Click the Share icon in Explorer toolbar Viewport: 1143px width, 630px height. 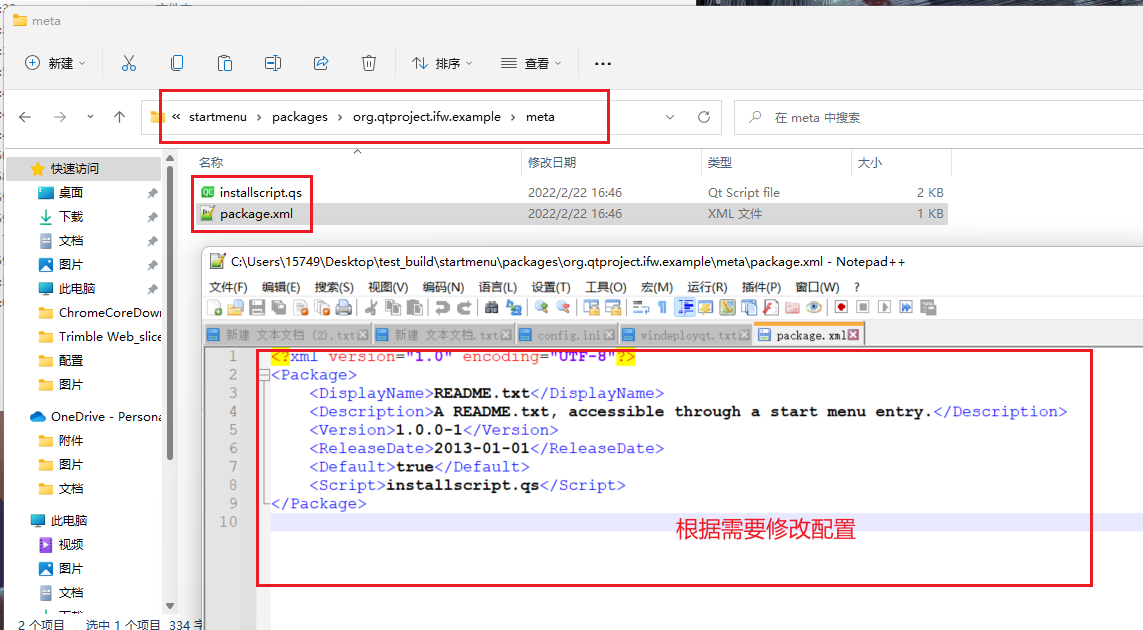(321, 63)
